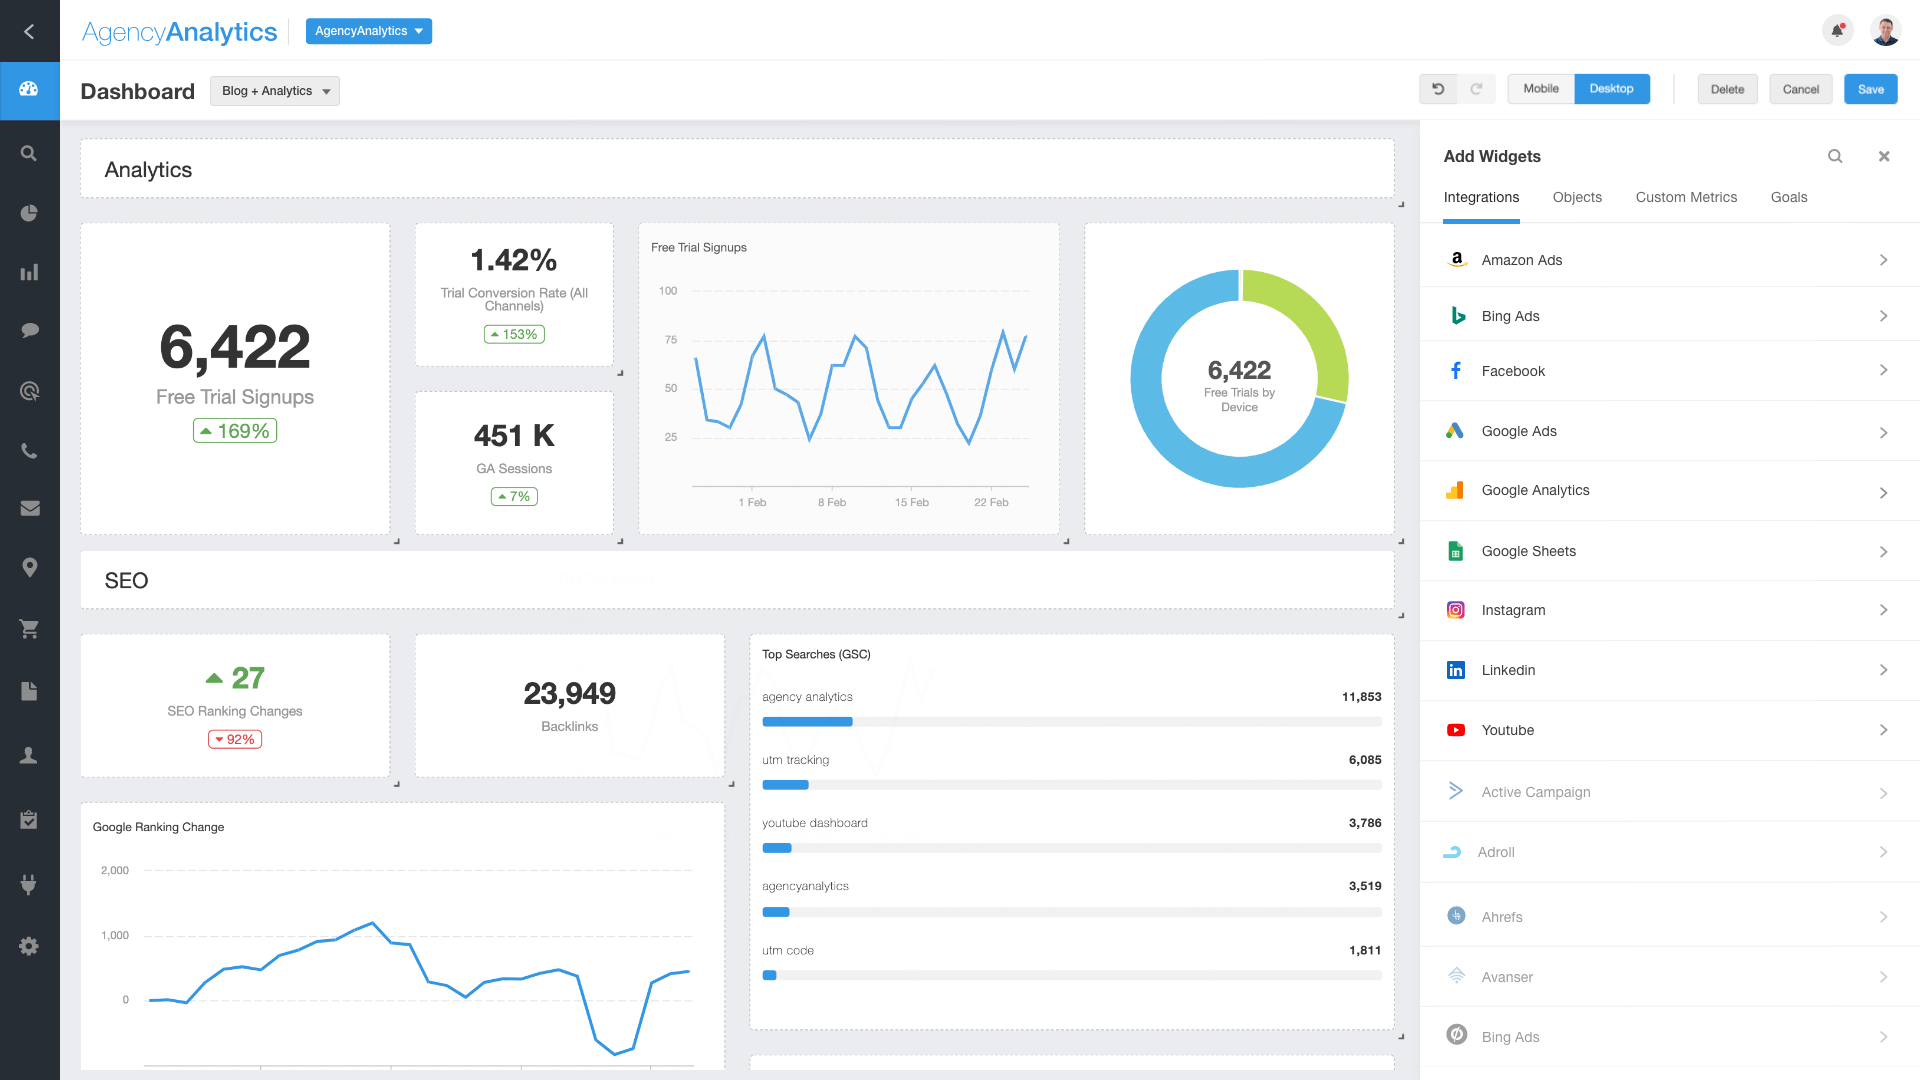Switch to Mobile view
1920x1080 pixels.
[x=1541, y=89]
